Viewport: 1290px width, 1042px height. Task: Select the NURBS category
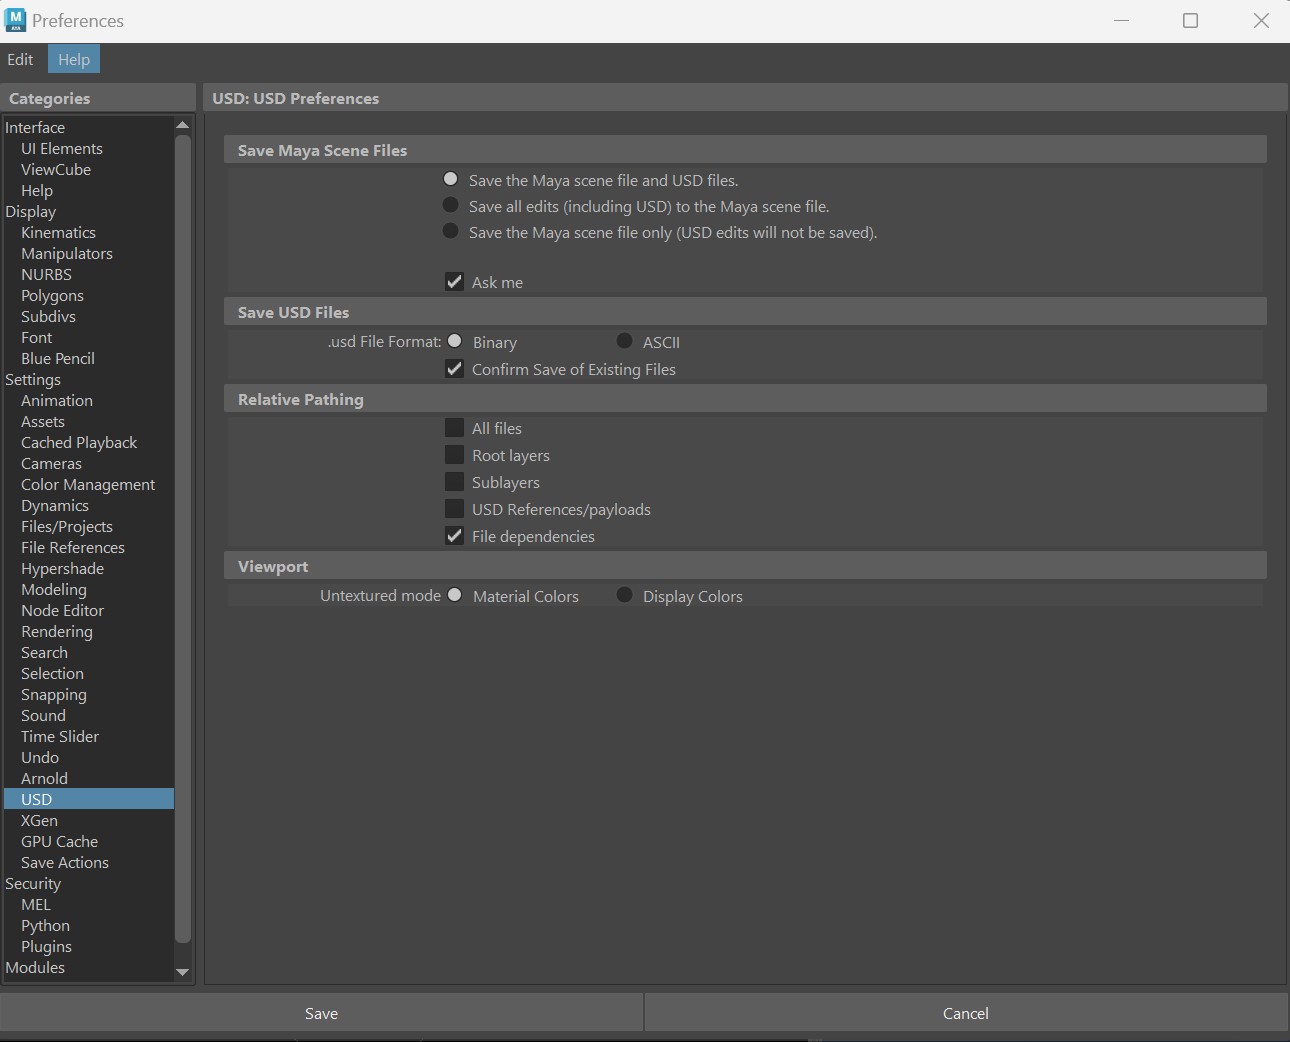tap(46, 274)
